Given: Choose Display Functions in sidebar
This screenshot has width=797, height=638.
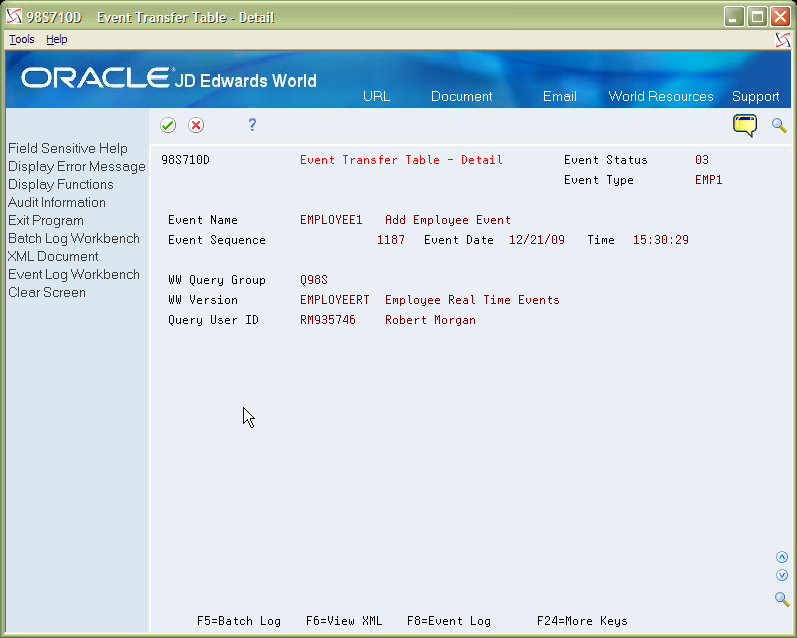Looking at the screenshot, I should coord(60,185).
